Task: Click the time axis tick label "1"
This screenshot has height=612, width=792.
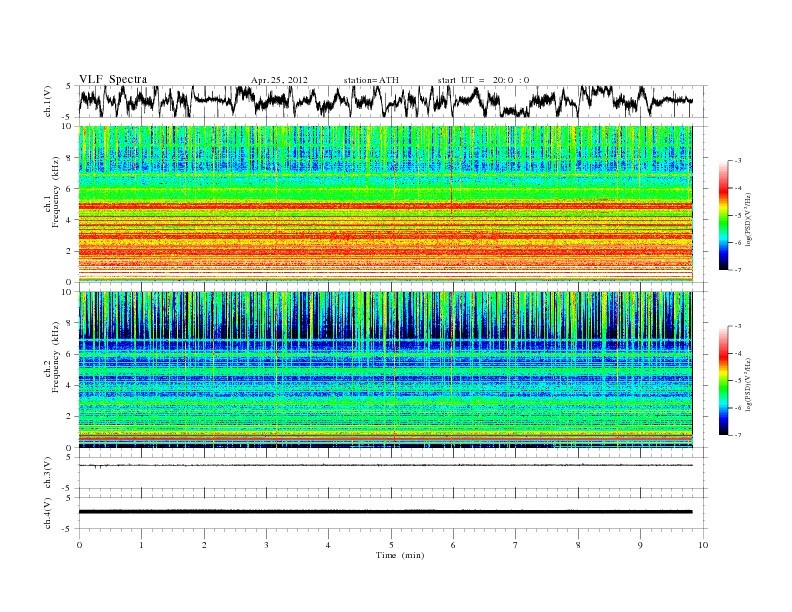Action: pyautogui.click(x=141, y=545)
